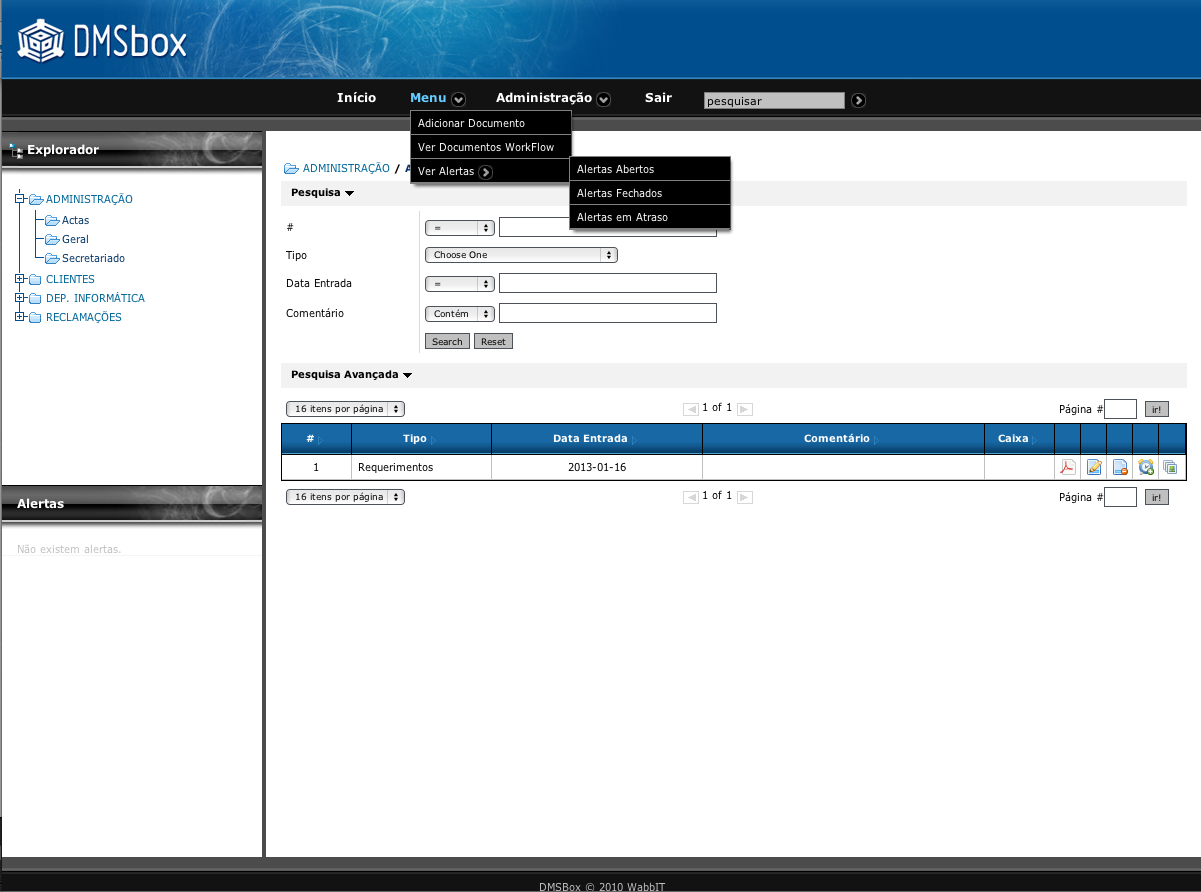Click the edit document pencil icon

click(x=1094, y=467)
